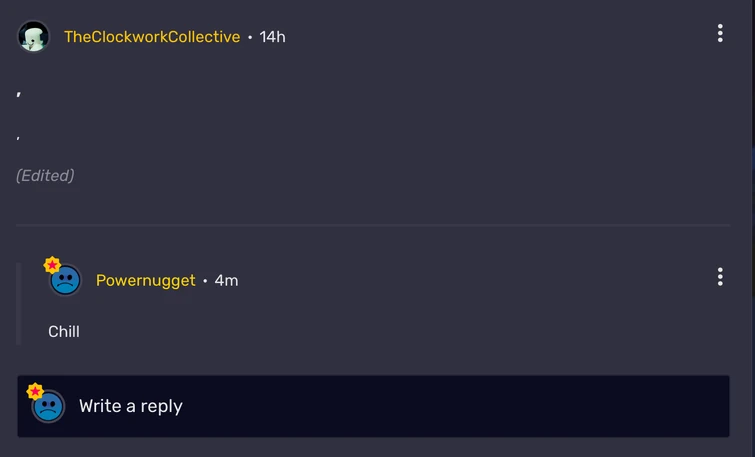Open TheClockworkCollective's profile via username
The image size is (755, 457).
(x=152, y=37)
